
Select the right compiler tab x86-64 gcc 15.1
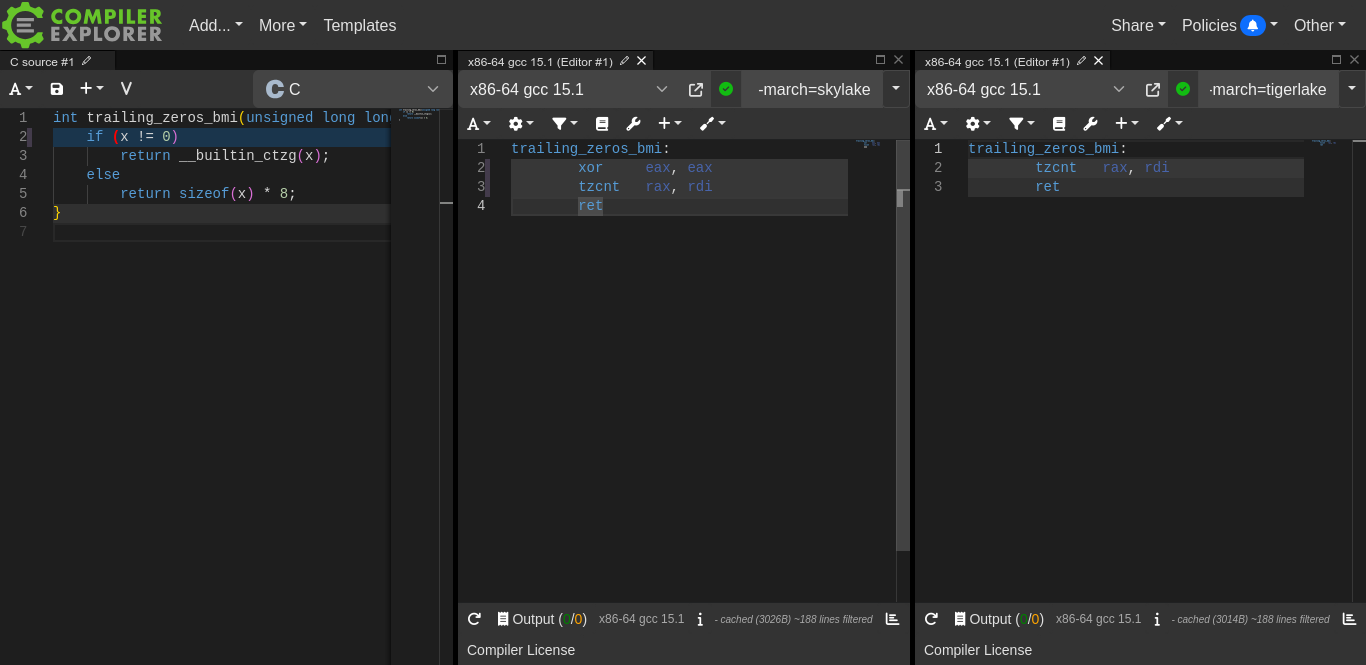click(997, 61)
